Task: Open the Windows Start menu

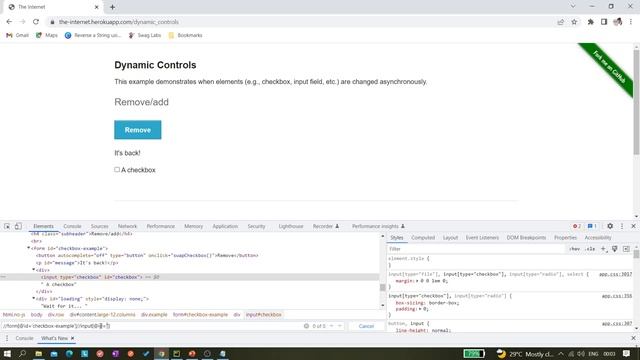Action: point(7,354)
